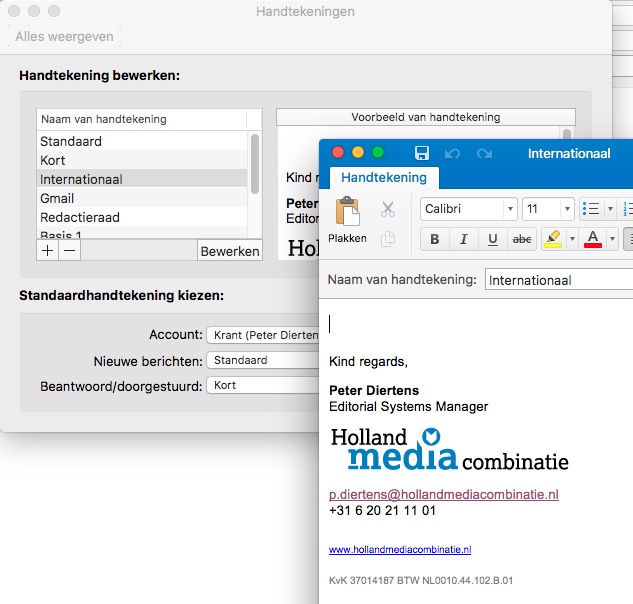Toggle strikethrough formatting
Screen dimensions: 633x604
pos(521,239)
